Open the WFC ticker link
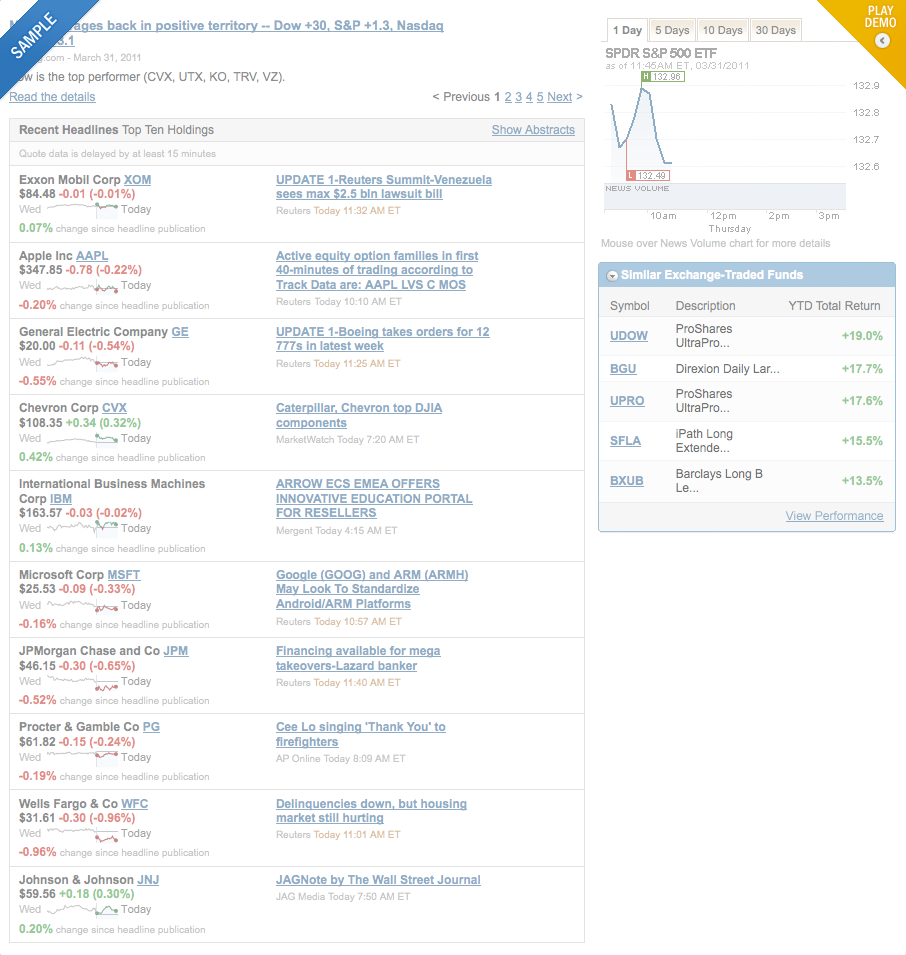This screenshot has height=955, width=906. pos(135,804)
